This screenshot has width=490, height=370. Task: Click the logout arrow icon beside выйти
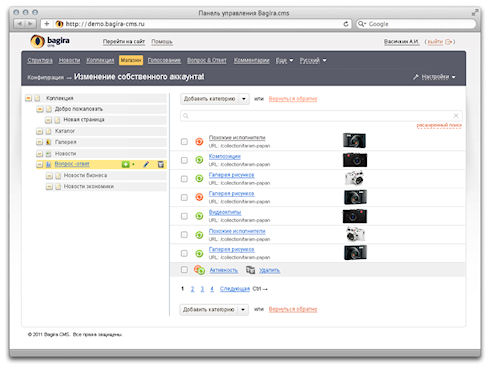449,42
